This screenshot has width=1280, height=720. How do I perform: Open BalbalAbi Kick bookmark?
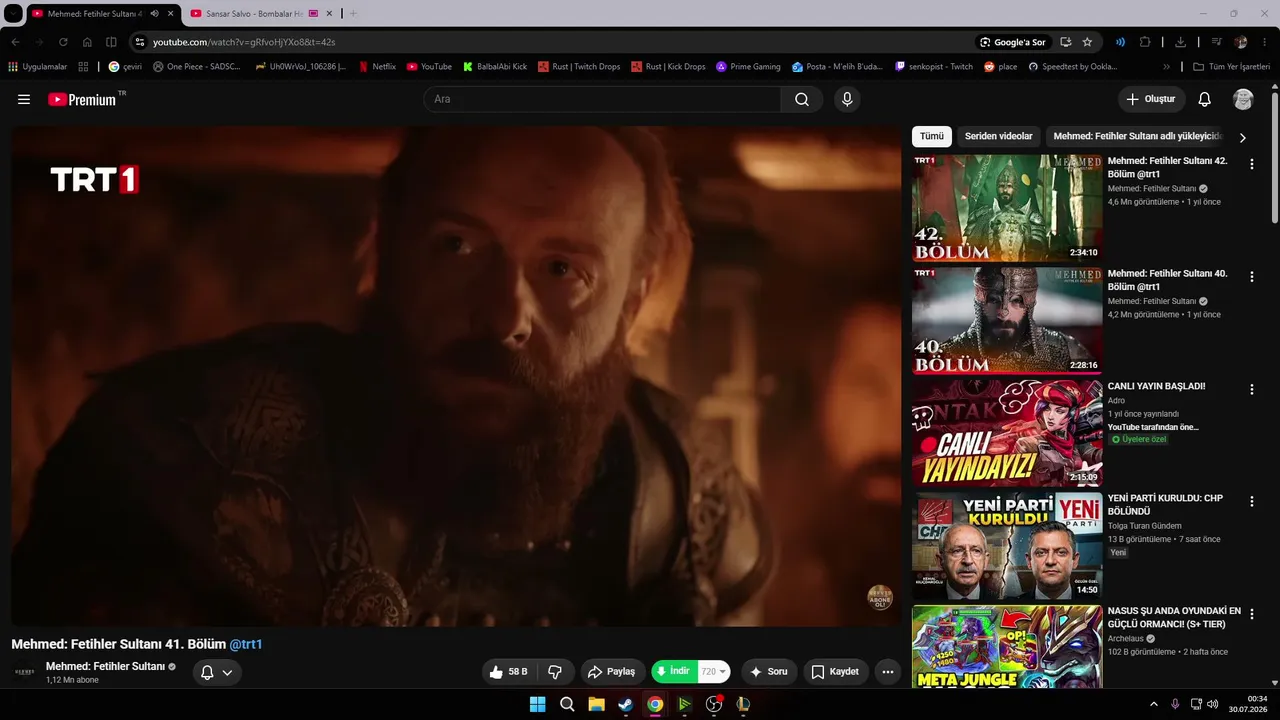click(x=494, y=67)
